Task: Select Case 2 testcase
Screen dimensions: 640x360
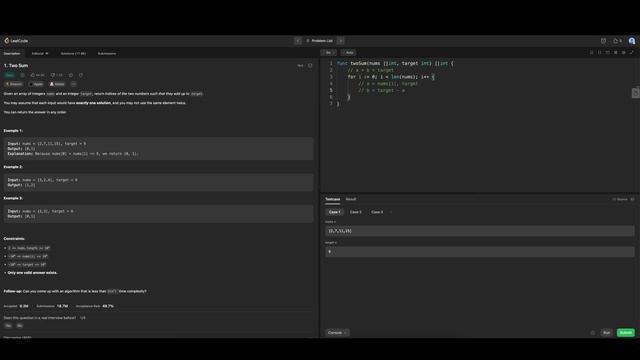Action: tap(356, 212)
